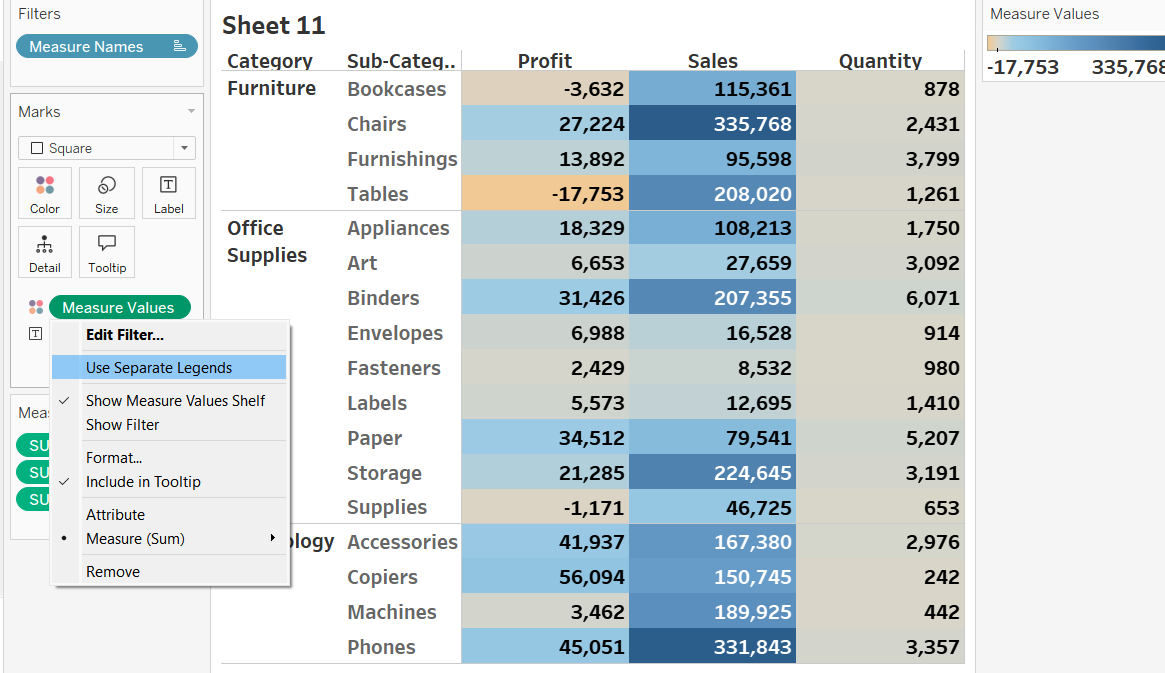This screenshot has width=1165, height=673.
Task: Toggle Include in Tooltip option
Action: click(143, 482)
